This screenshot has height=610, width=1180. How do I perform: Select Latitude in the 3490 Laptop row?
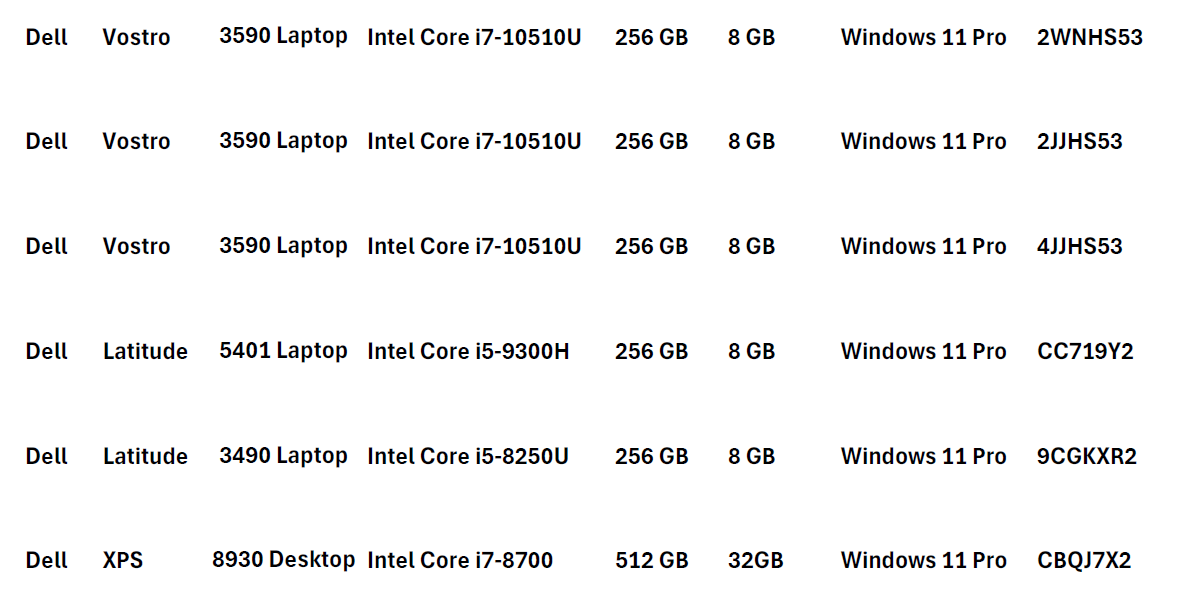(145, 456)
